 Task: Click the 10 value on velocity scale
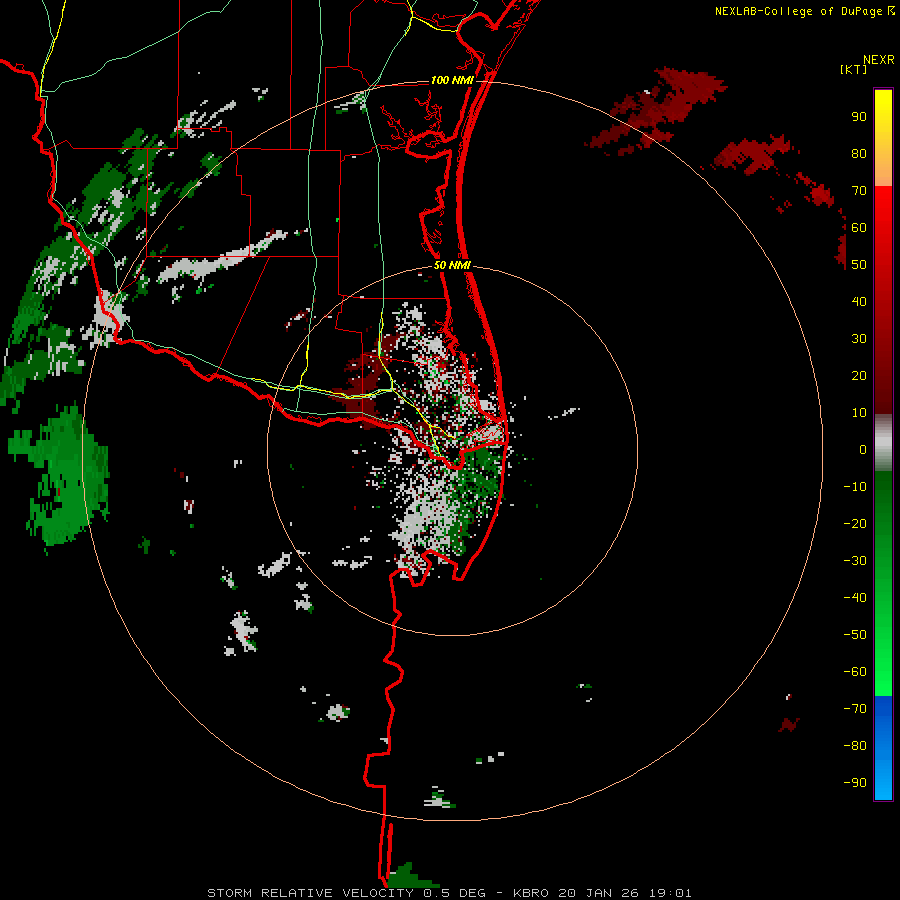point(859,413)
